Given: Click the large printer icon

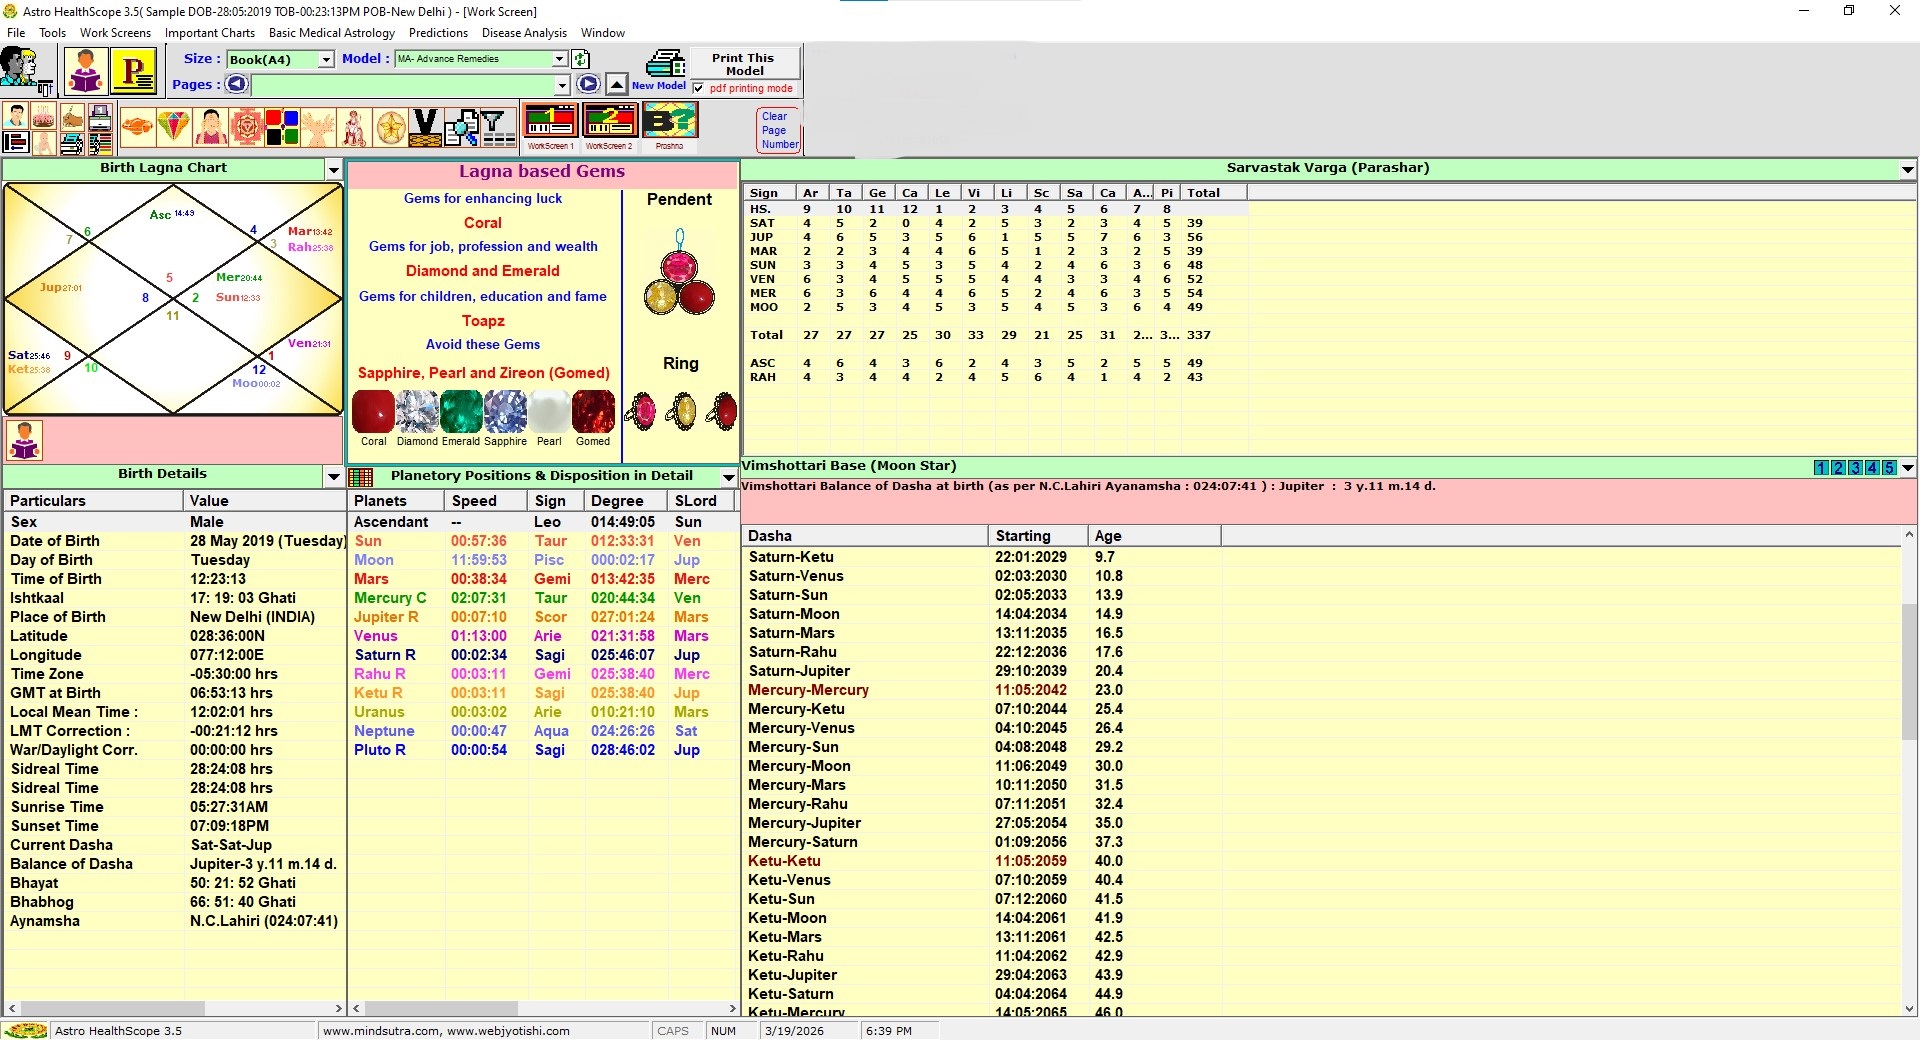Looking at the screenshot, I should pyautogui.click(x=665, y=63).
